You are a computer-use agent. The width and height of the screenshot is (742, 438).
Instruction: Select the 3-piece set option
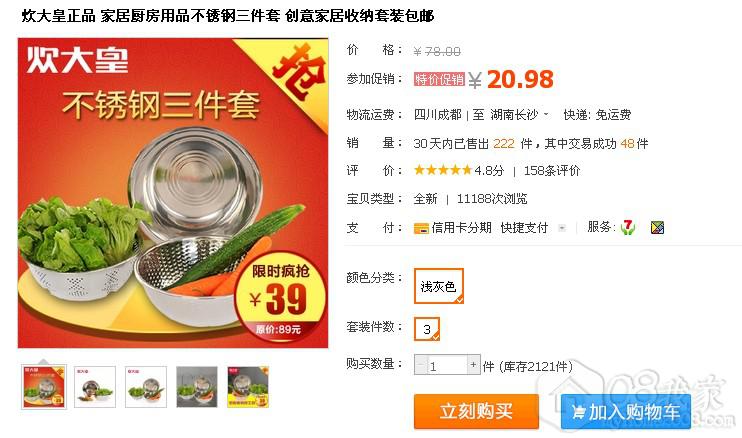click(x=427, y=329)
